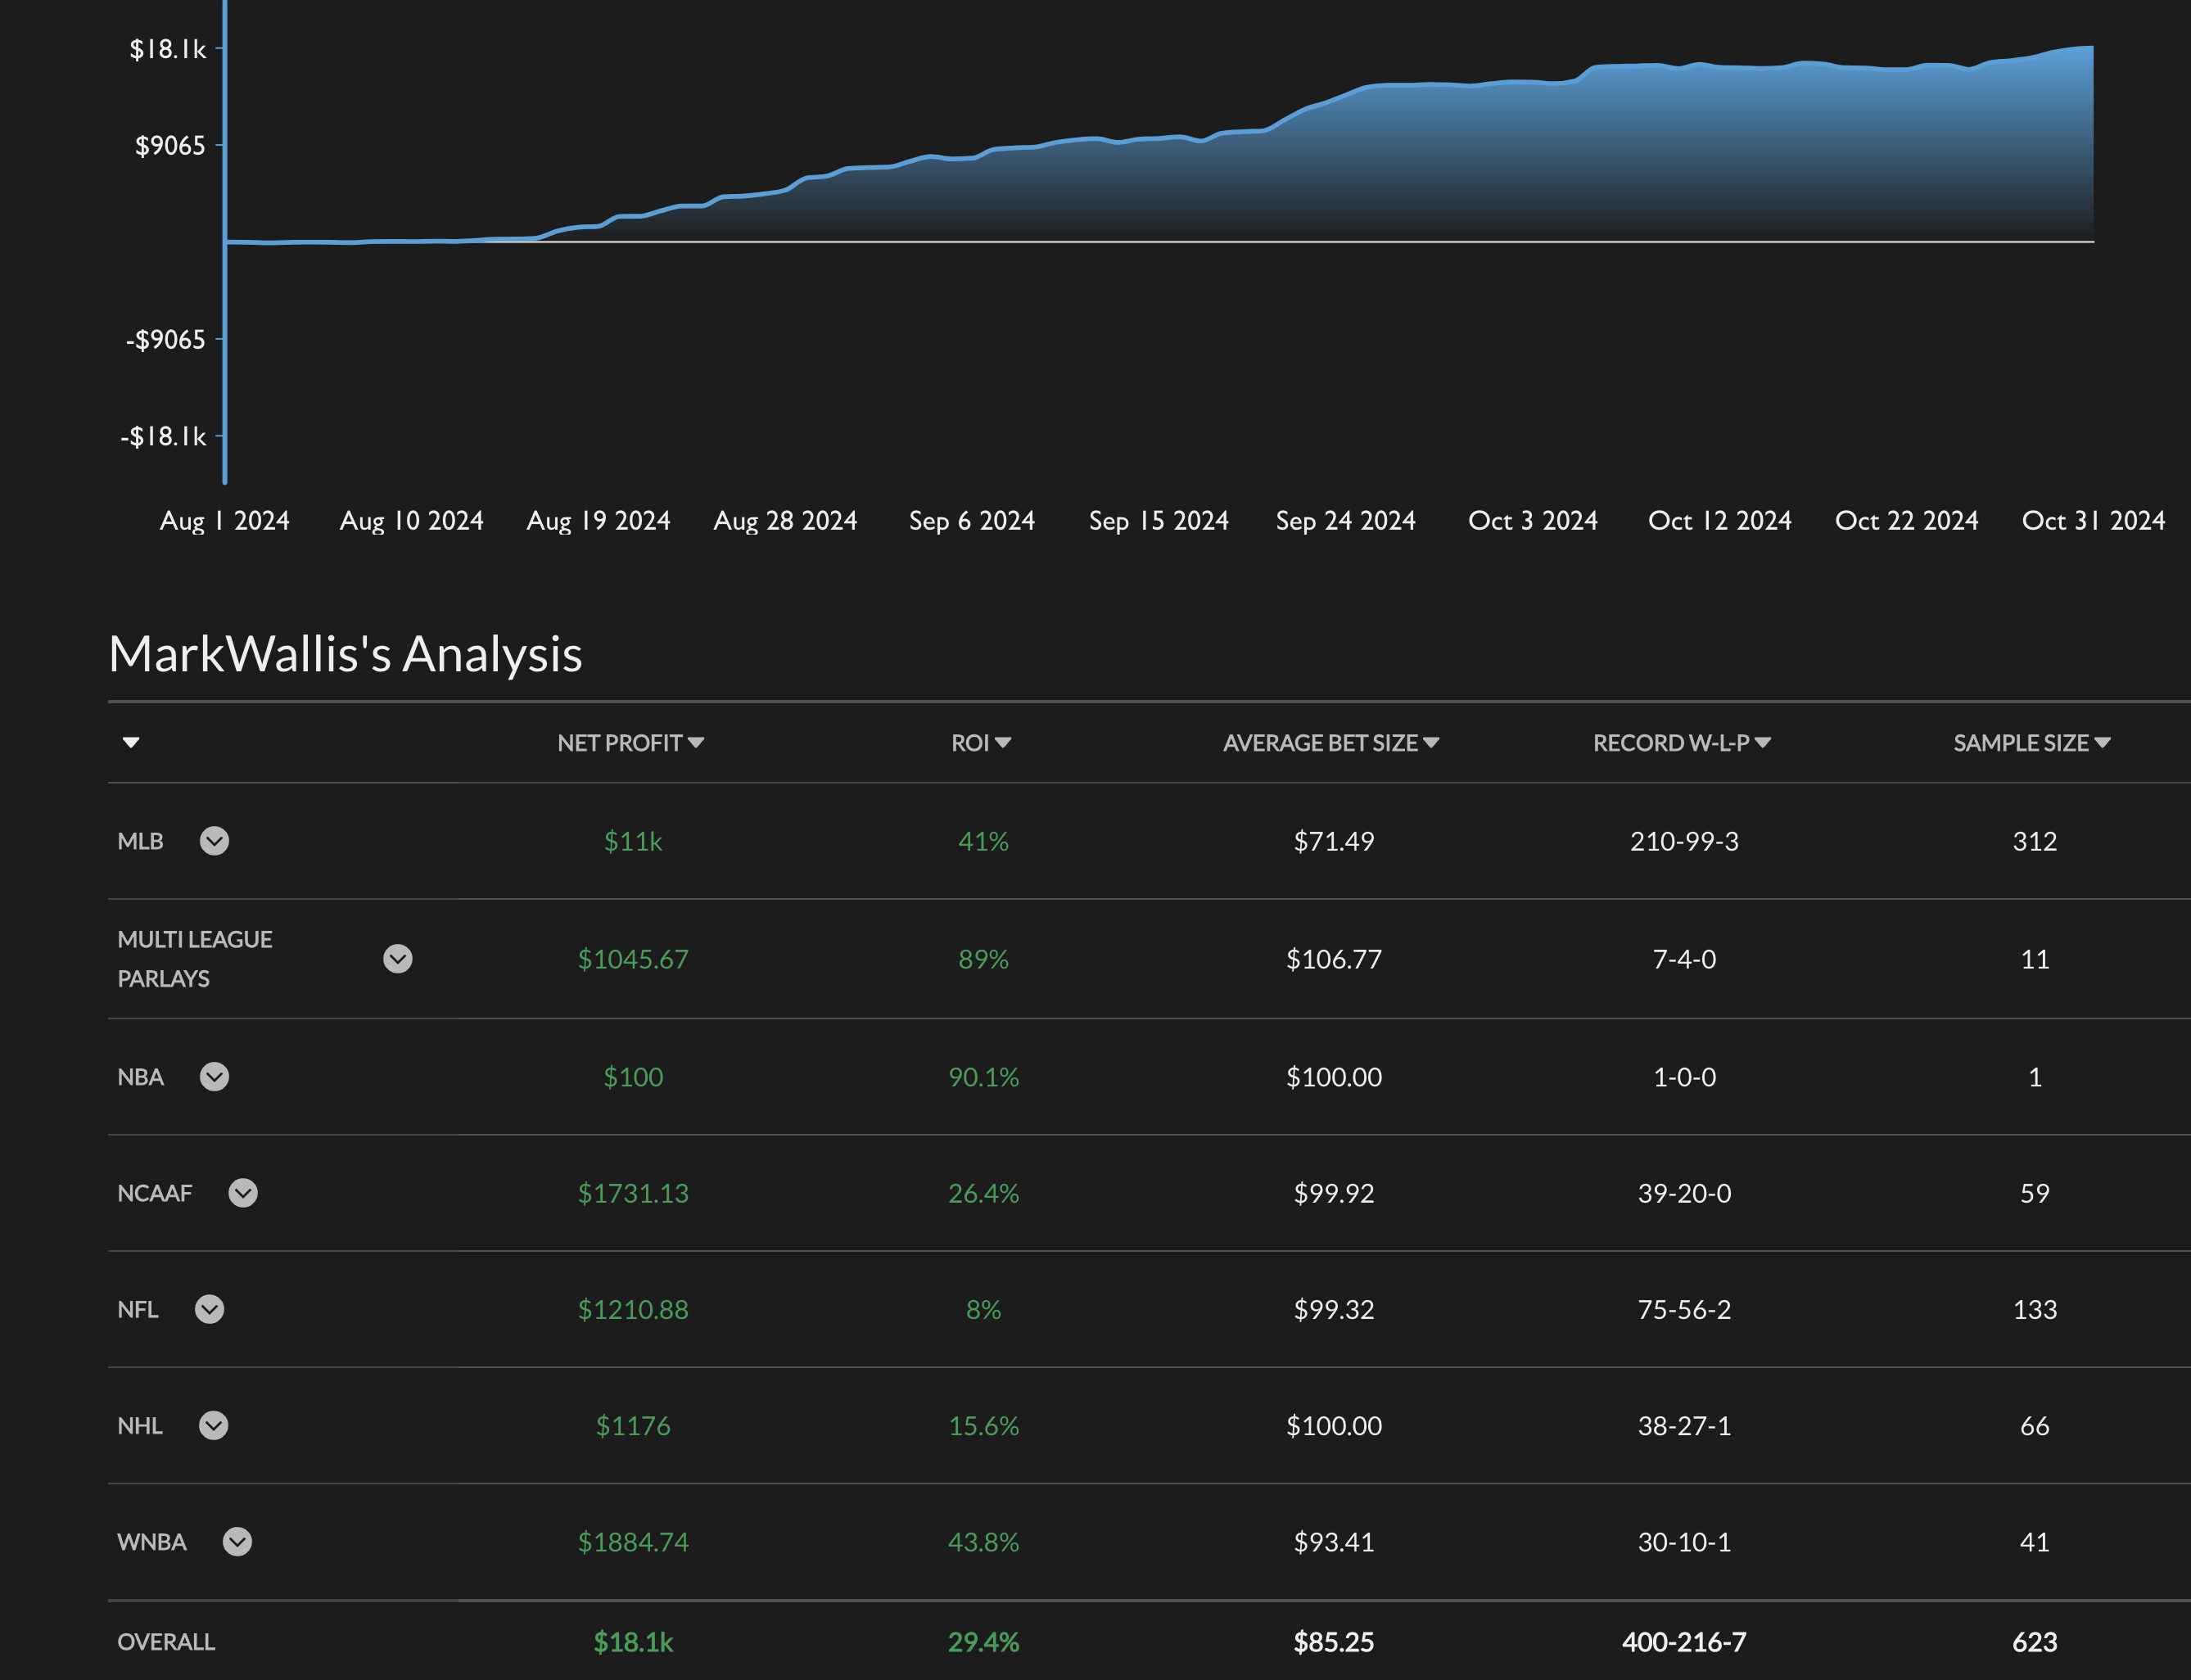Click parlays ROI value 89%
The width and height of the screenshot is (2191, 1680).
click(983, 959)
